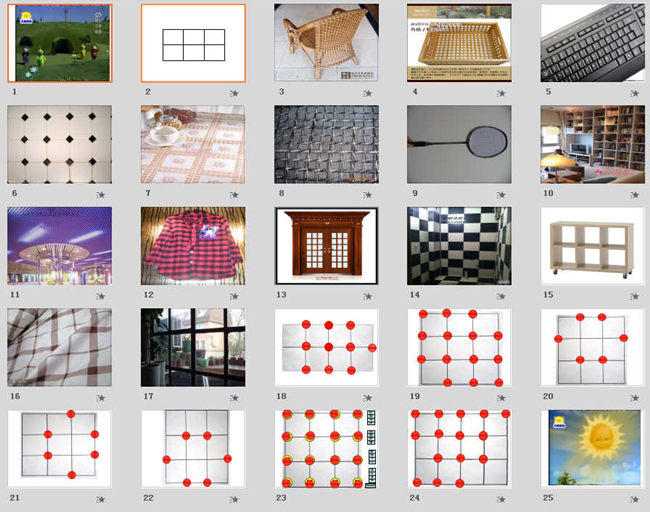Select slide 2 with the grid rectangle

tap(193, 43)
